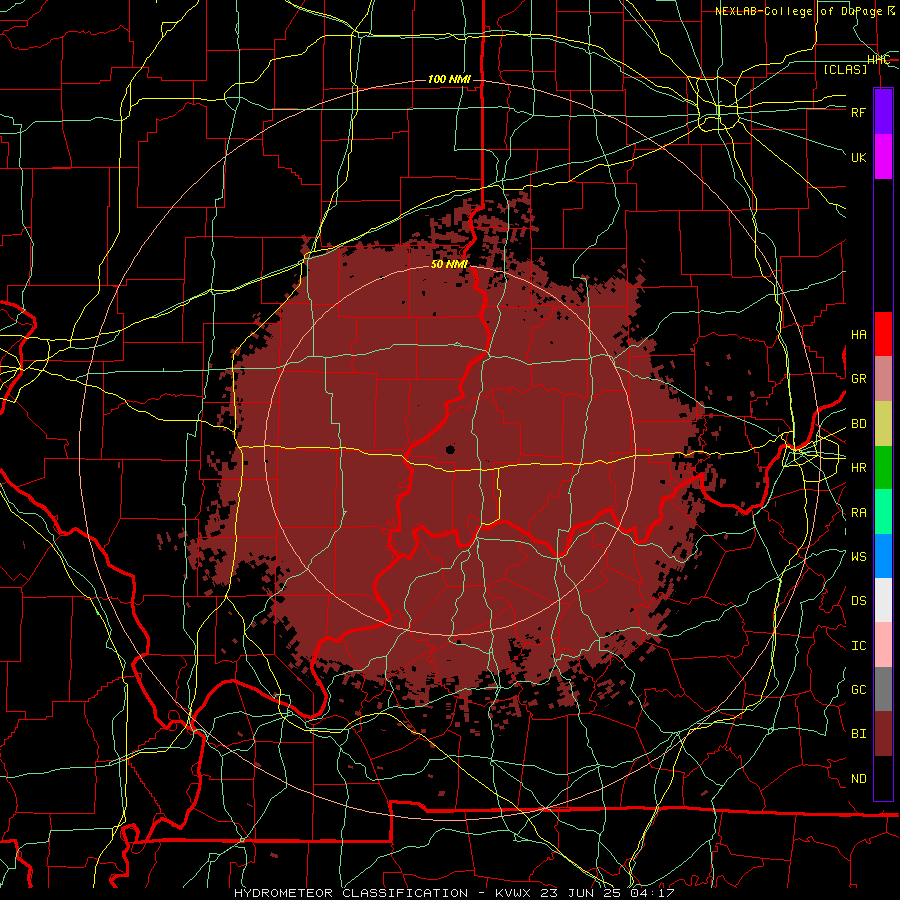Click the BI brown legend swatch
This screenshot has width=900, height=900.
click(x=883, y=734)
